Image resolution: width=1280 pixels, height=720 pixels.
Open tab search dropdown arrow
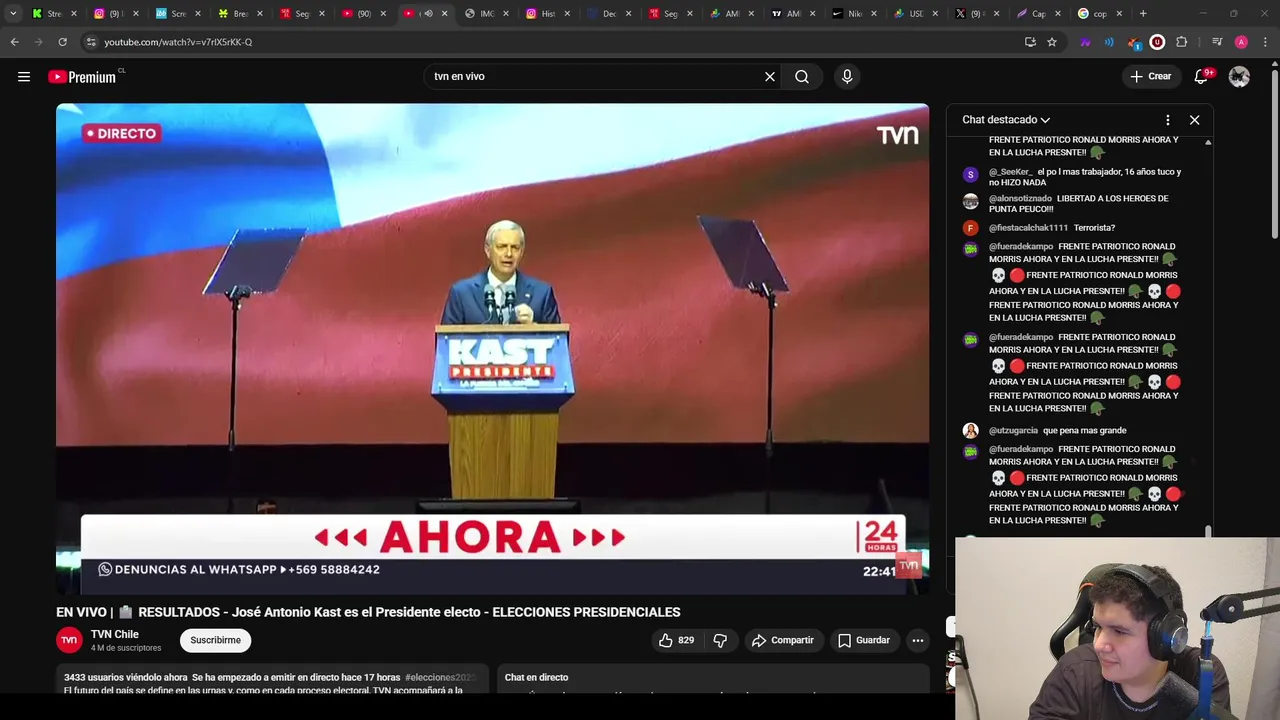pyautogui.click(x=13, y=14)
